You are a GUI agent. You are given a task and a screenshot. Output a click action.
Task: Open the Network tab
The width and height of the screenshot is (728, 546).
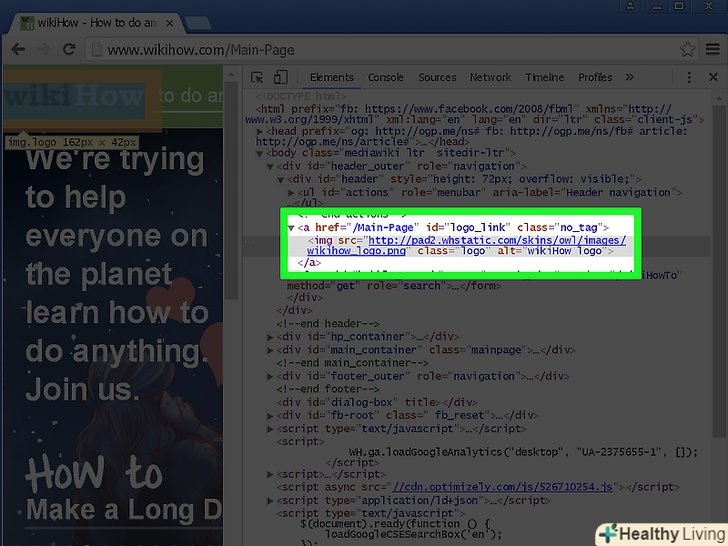(x=490, y=78)
